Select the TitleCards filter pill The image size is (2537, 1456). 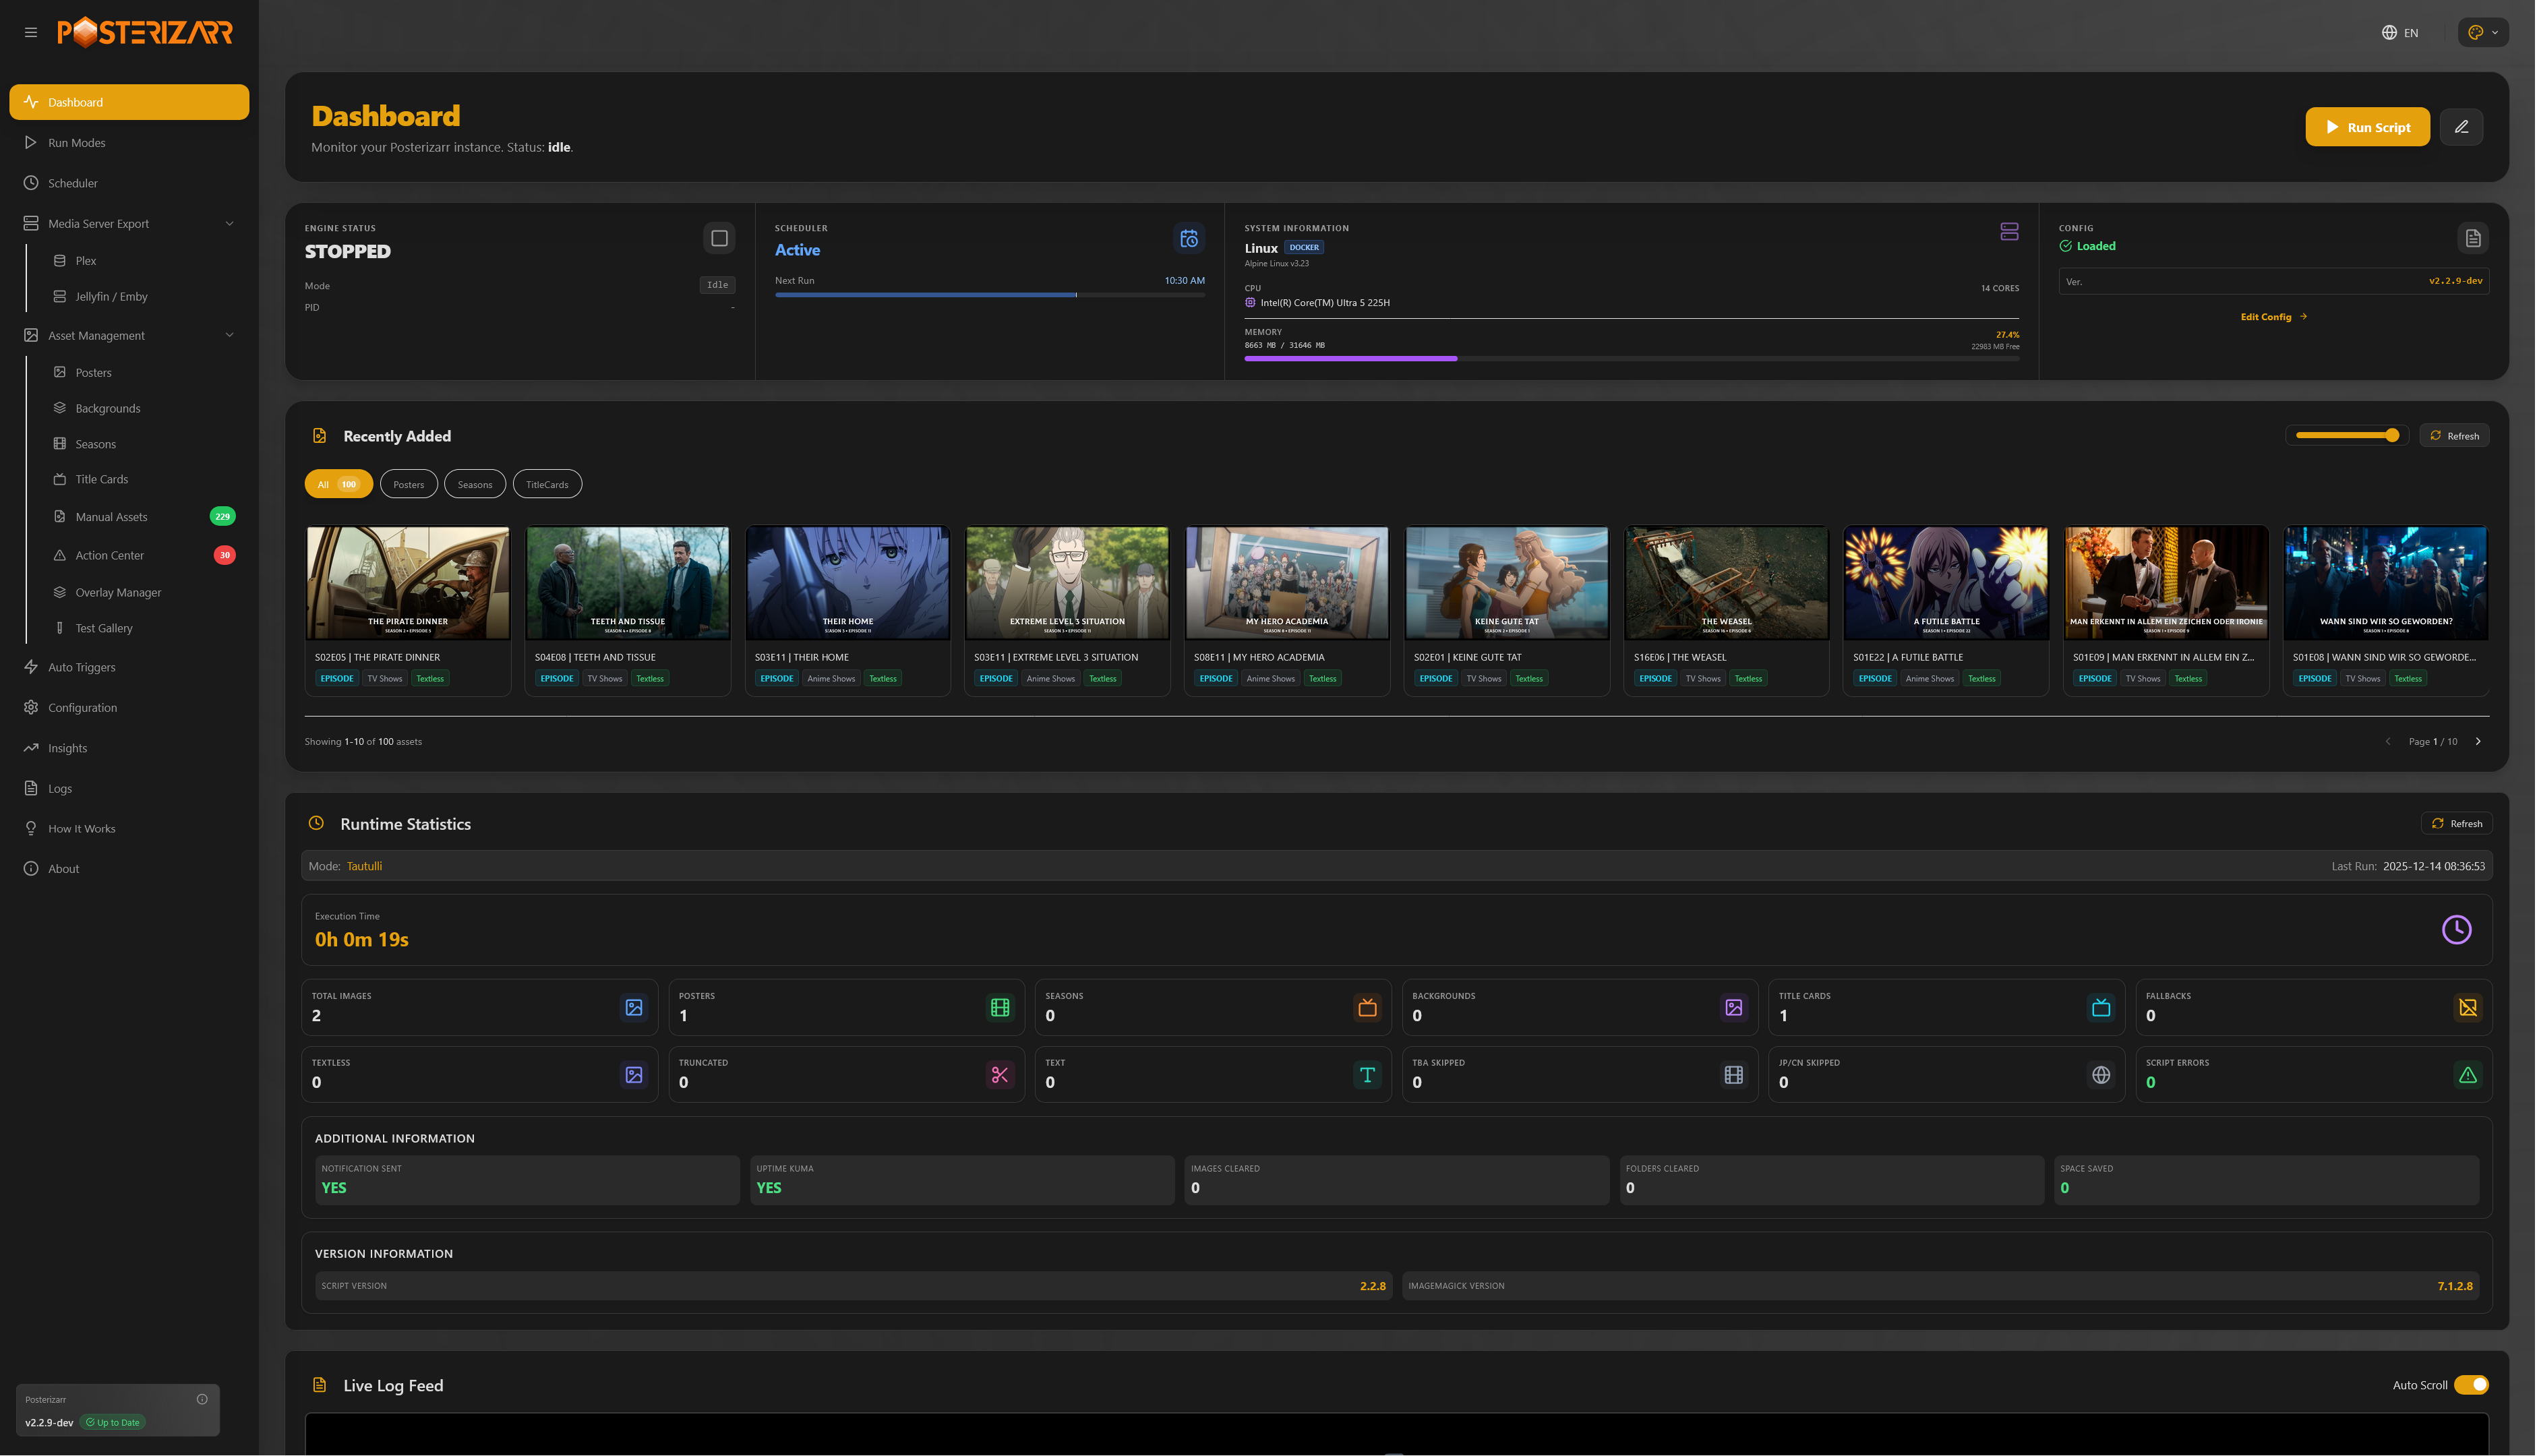pyautogui.click(x=547, y=485)
